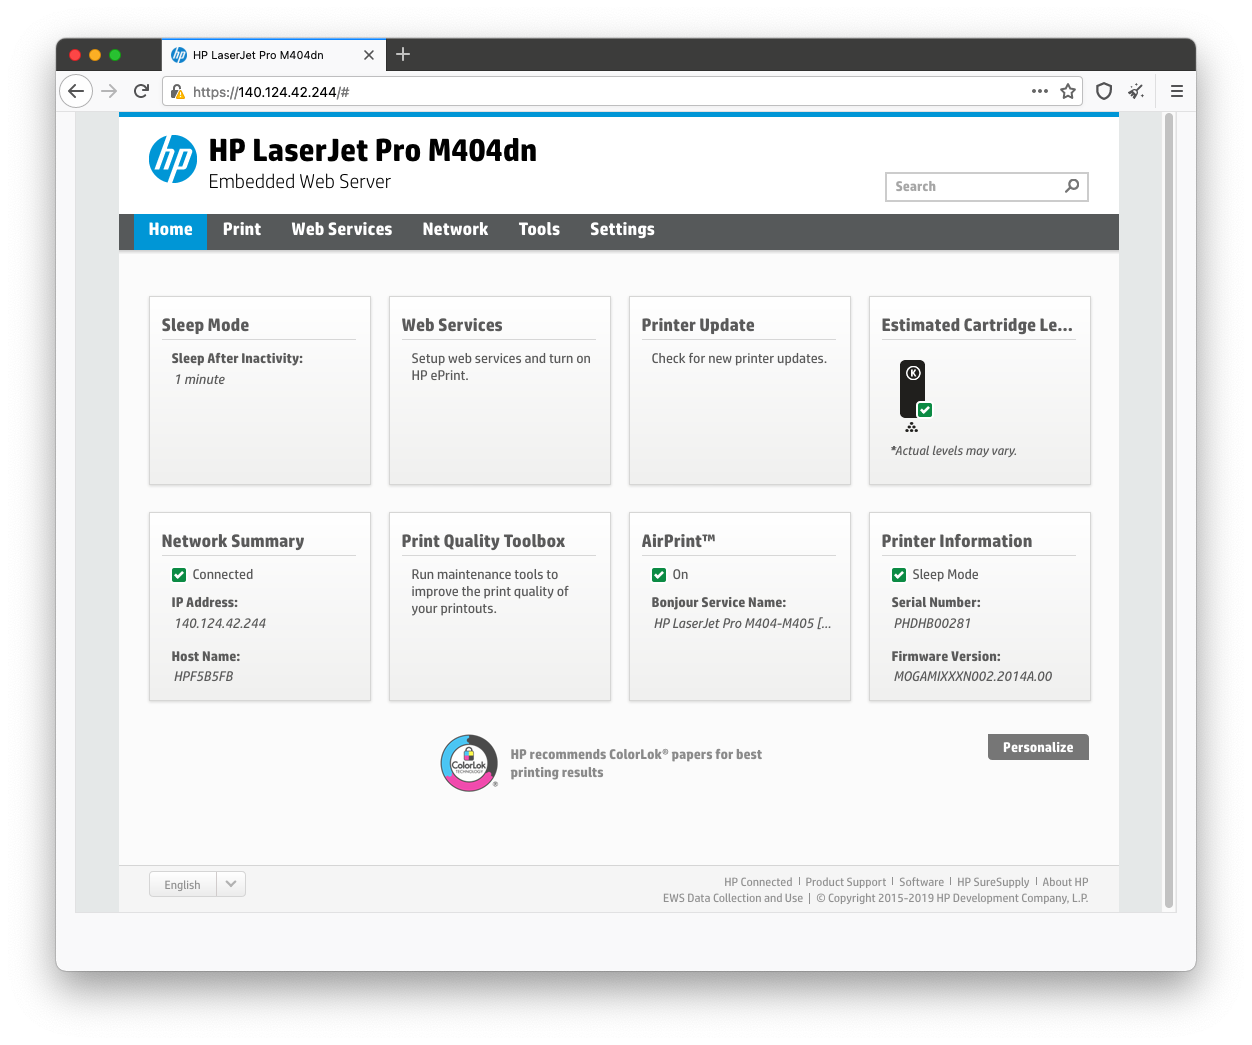Viewport: 1252px width, 1045px height.
Task: Click the AirPrint On checkmark
Action: (659, 575)
